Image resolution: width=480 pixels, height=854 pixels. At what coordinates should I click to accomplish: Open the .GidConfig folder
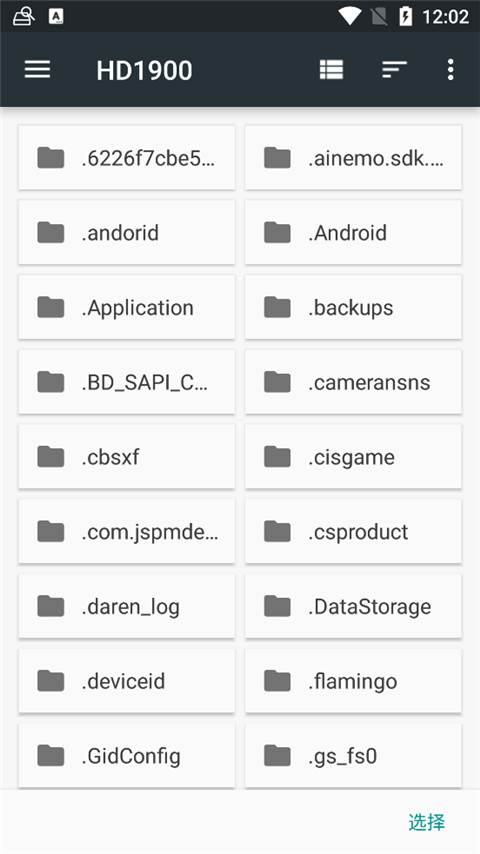(x=127, y=755)
